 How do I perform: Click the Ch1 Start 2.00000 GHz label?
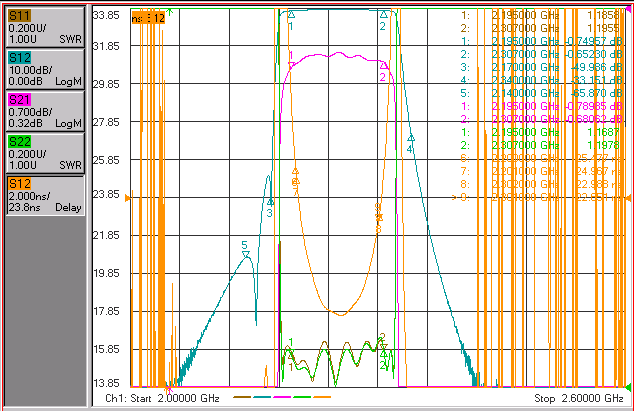point(162,398)
